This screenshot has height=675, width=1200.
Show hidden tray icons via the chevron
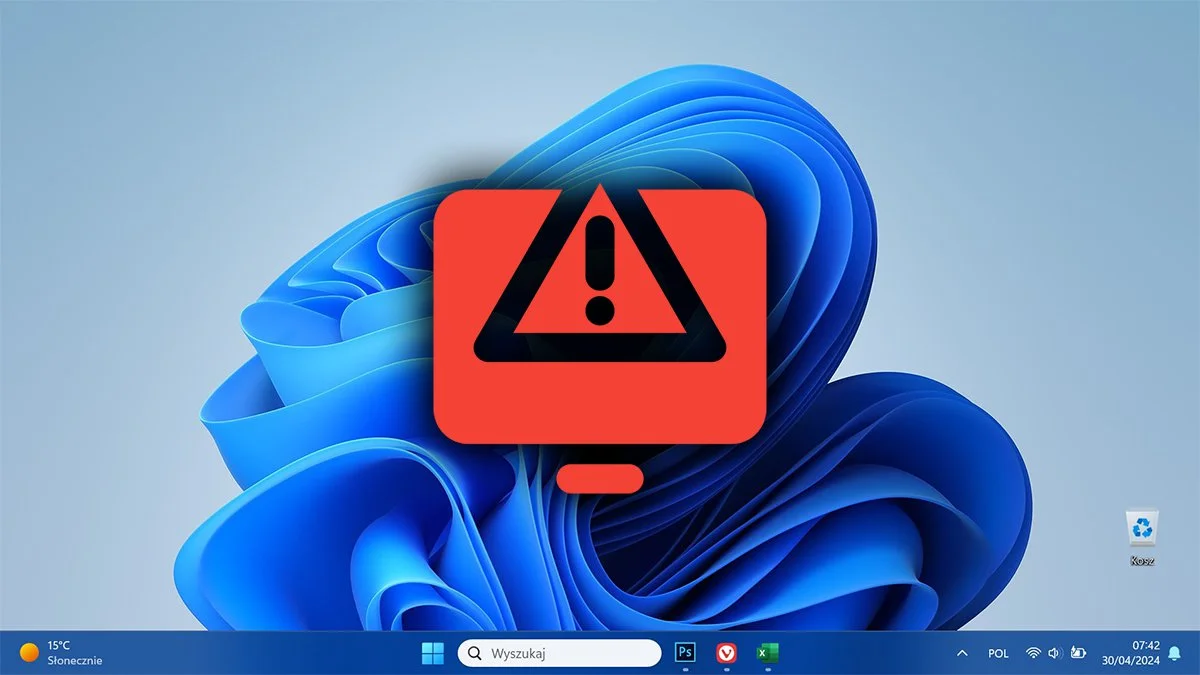click(962, 652)
